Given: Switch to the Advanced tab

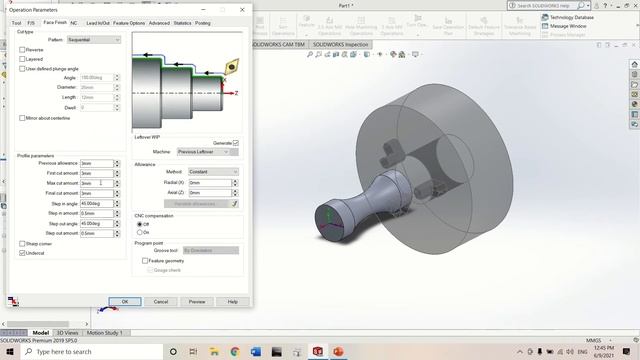Looking at the screenshot, I should [x=159, y=23].
